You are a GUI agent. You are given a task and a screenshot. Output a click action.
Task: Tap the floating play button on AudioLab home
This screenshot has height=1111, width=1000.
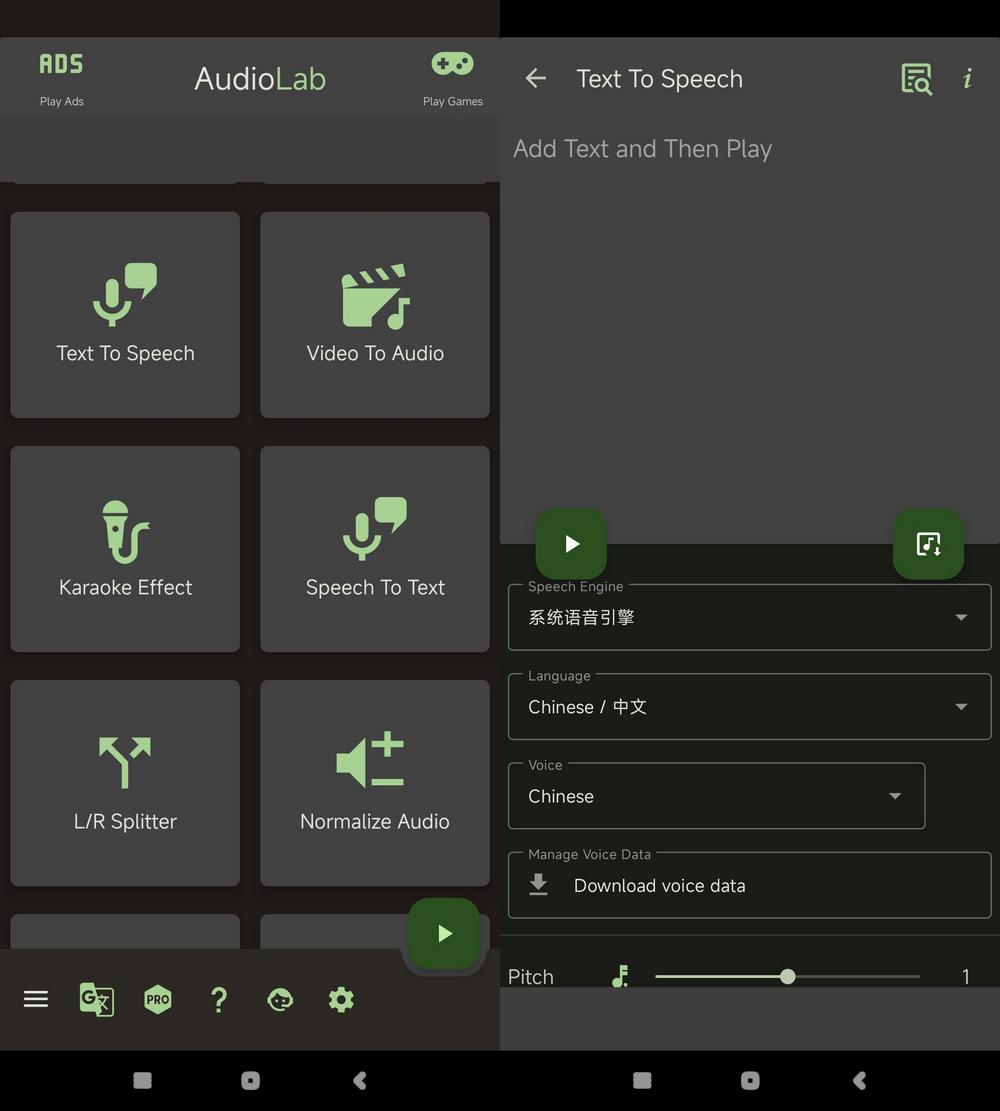pyautogui.click(x=444, y=933)
